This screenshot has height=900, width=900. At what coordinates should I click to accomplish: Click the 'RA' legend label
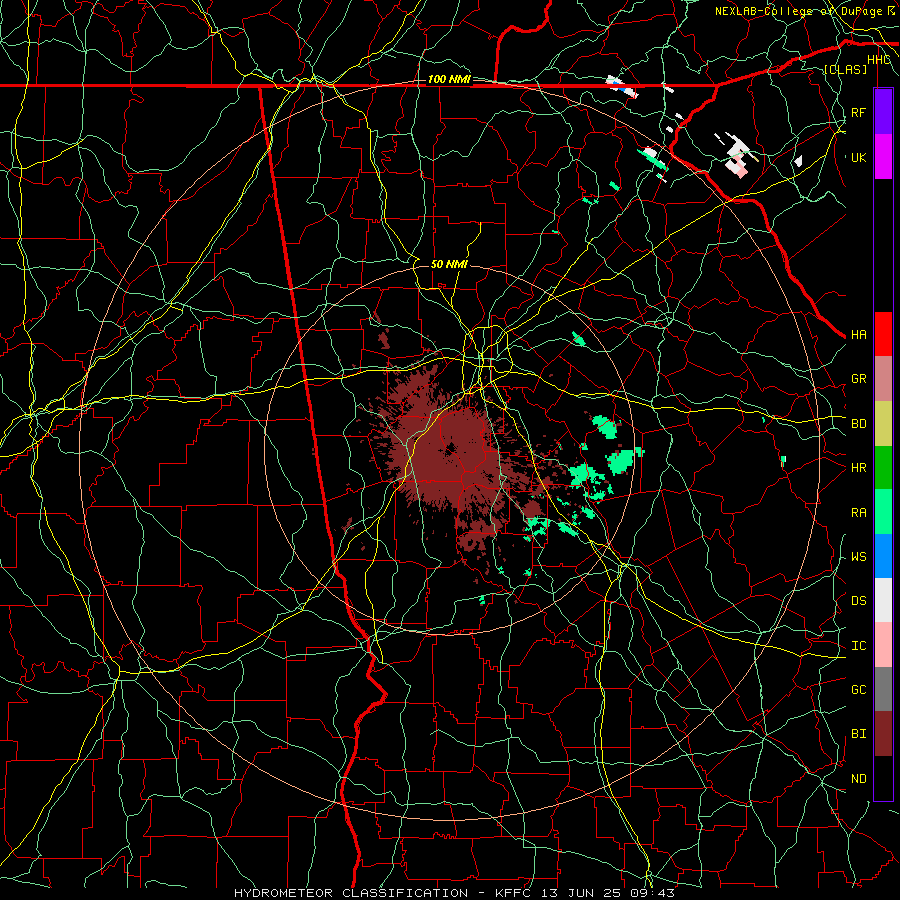(x=858, y=513)
